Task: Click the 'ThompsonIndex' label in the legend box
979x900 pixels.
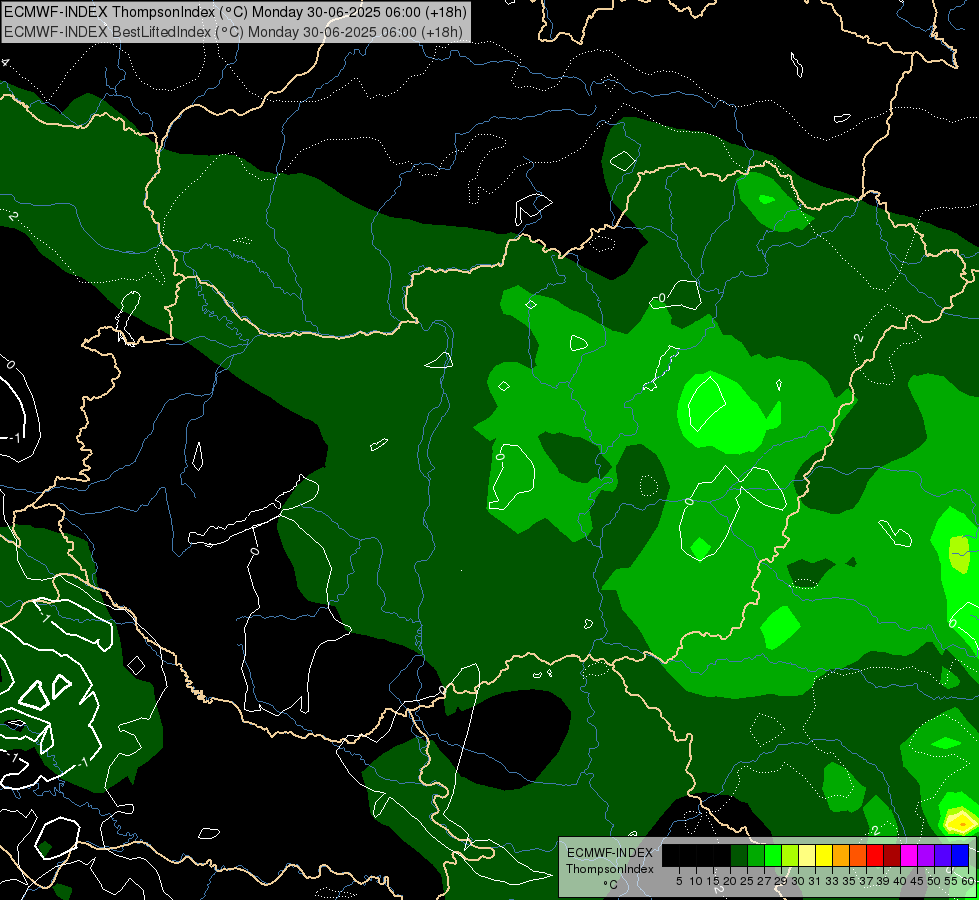Action: pyautogui.click(x=610, y=869)
